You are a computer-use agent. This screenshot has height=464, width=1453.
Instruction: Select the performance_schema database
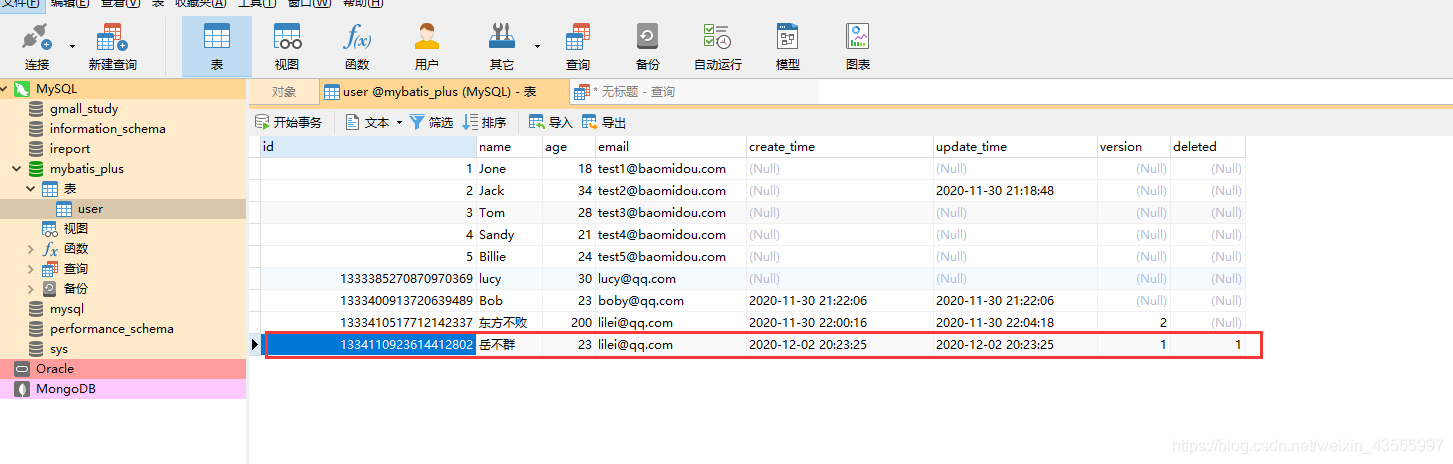tap(111, 329)
